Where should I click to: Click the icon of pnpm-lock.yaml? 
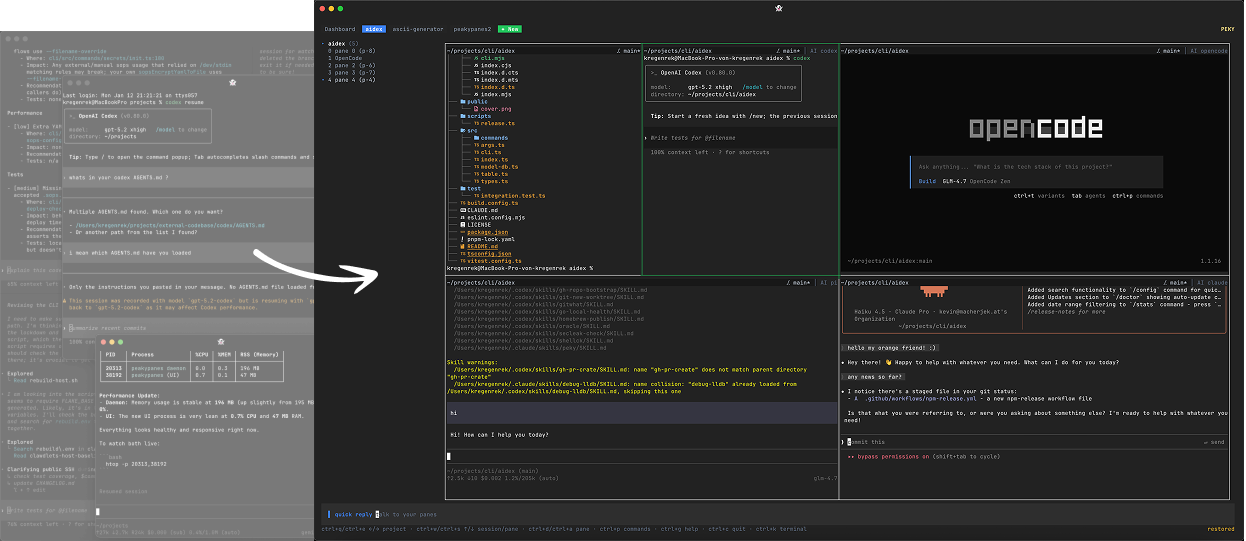(x=462, y=239)
